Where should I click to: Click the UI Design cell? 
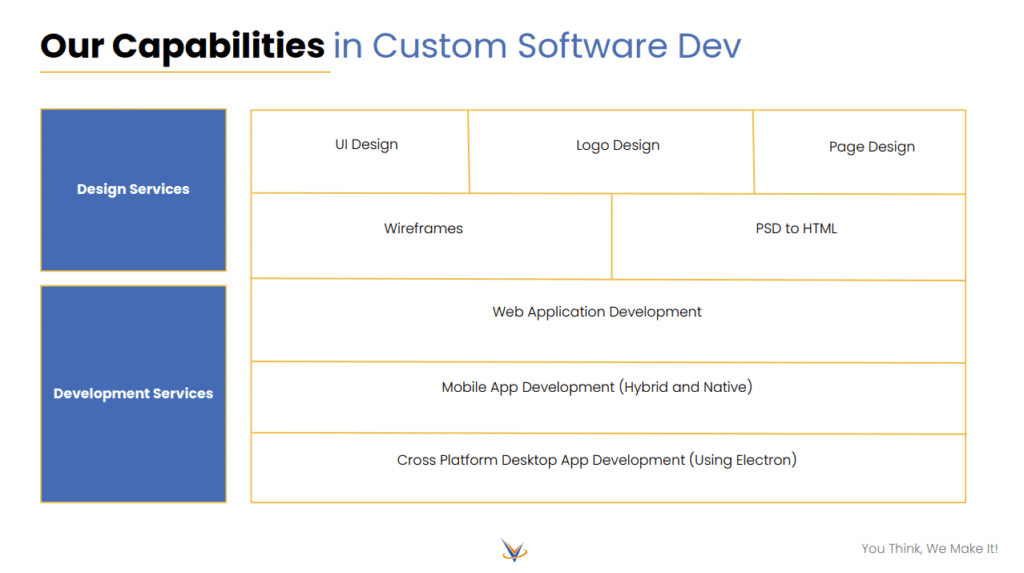[x=366, y=145]
